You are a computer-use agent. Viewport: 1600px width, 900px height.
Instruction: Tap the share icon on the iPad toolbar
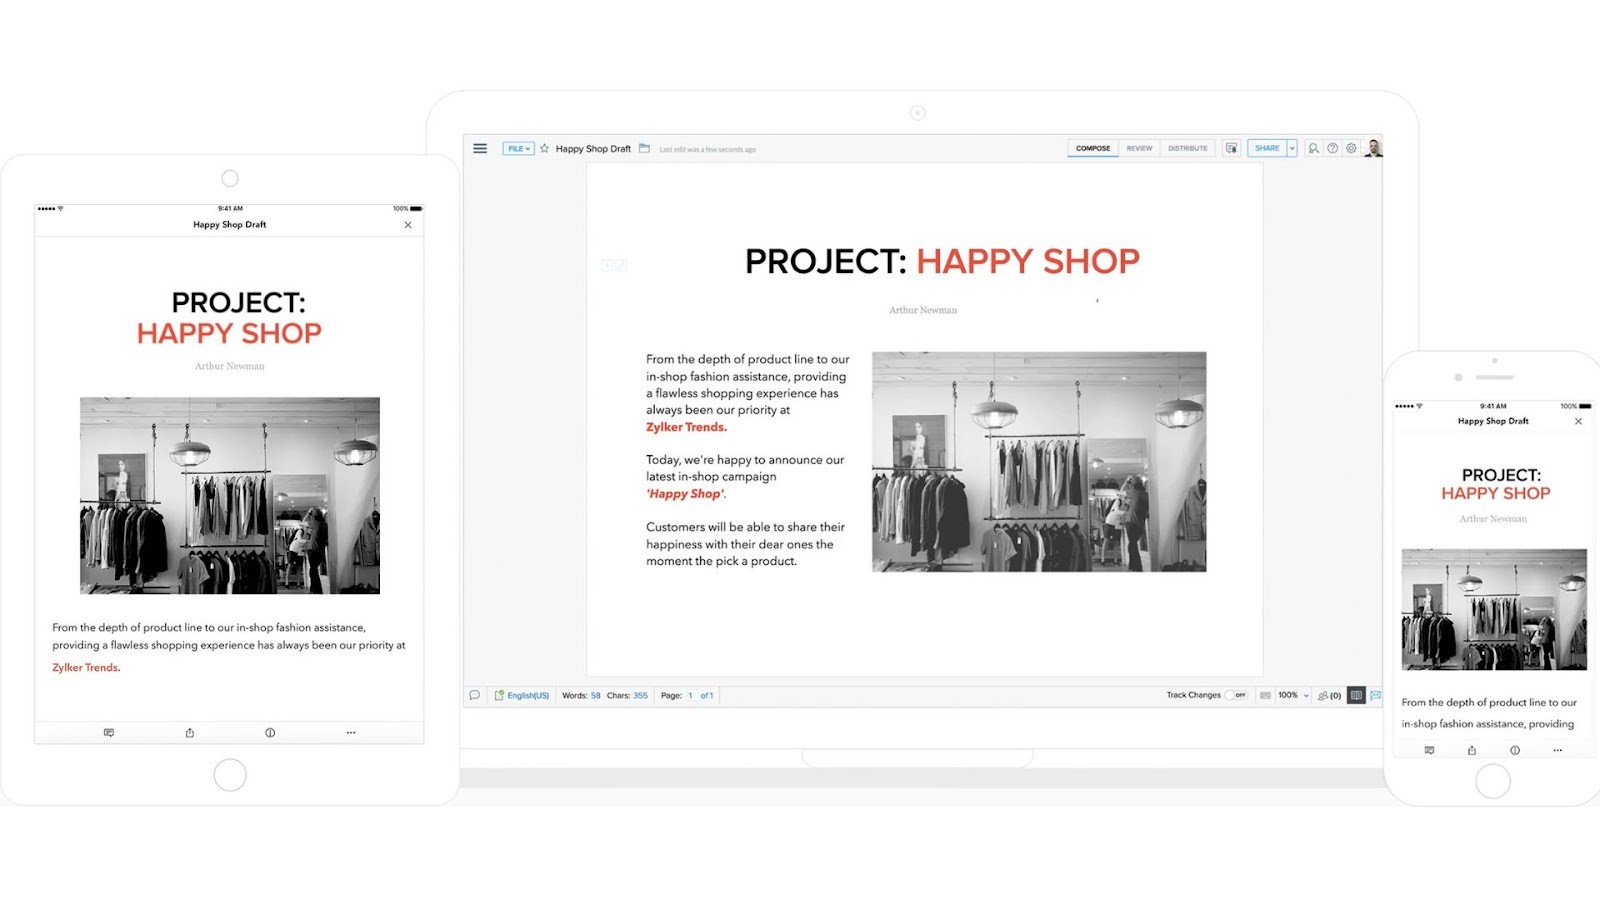(x=190, y=732)
